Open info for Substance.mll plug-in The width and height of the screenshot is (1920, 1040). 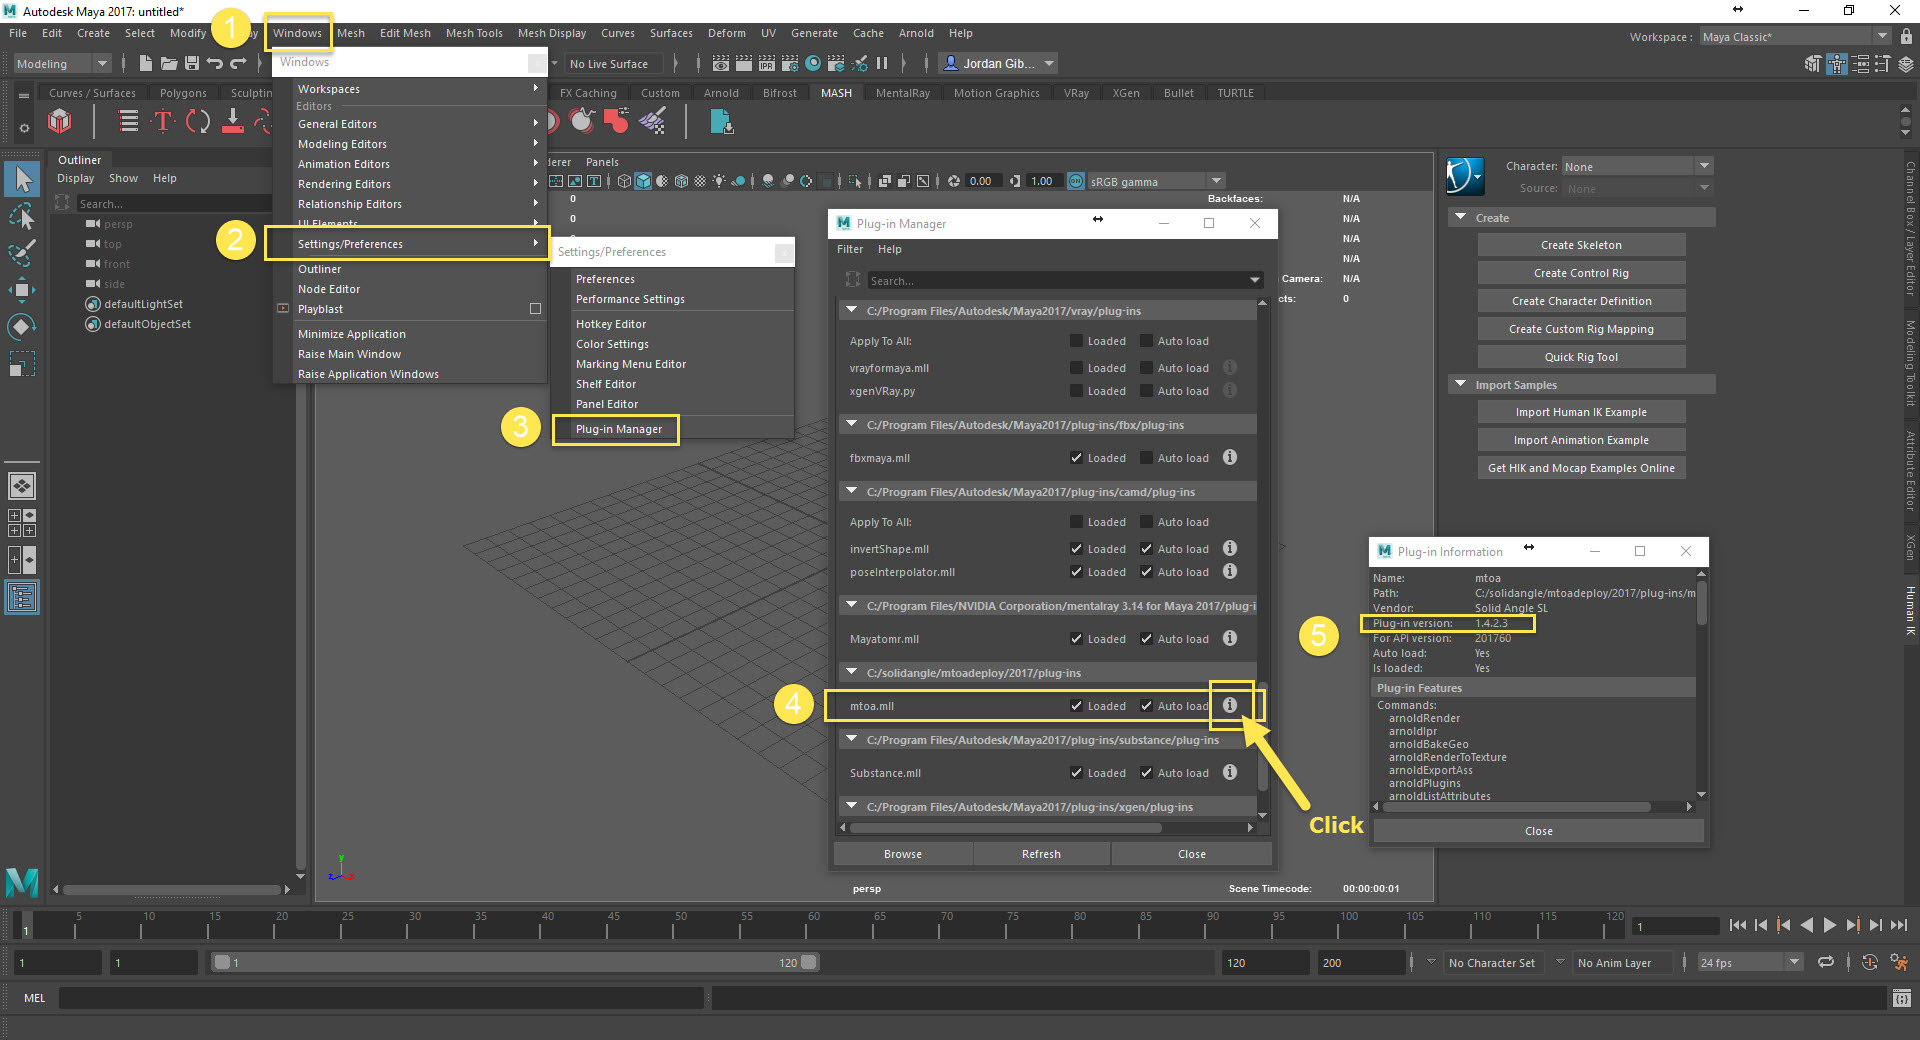tap(1230, 772)
